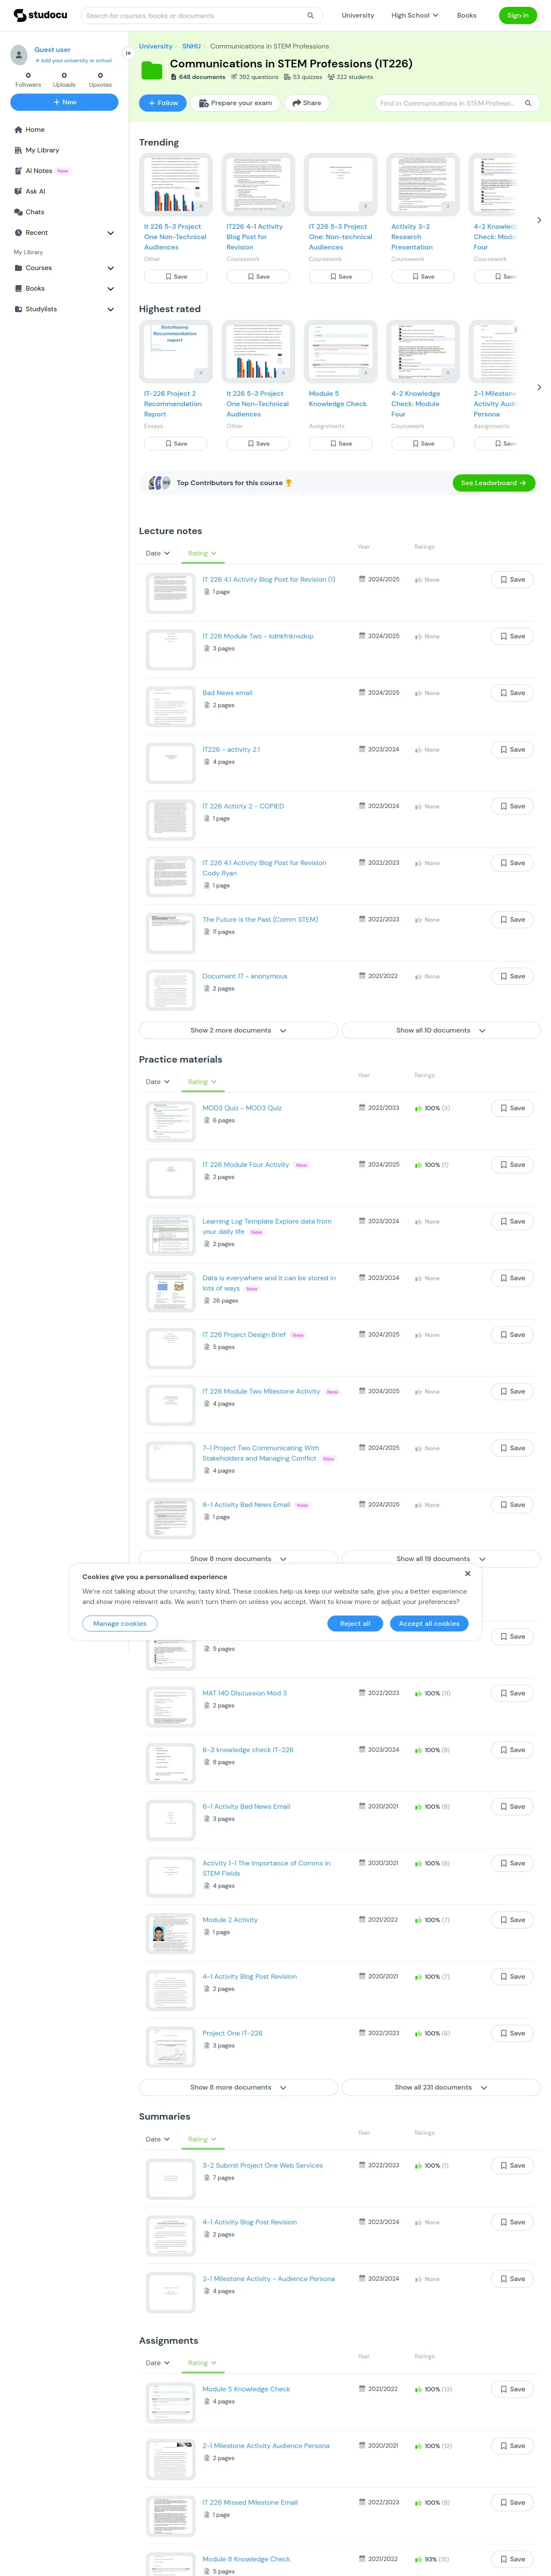Select Rating sort in Practice materials
This screenshot has height=2576, width=551.
(202, 1081)
